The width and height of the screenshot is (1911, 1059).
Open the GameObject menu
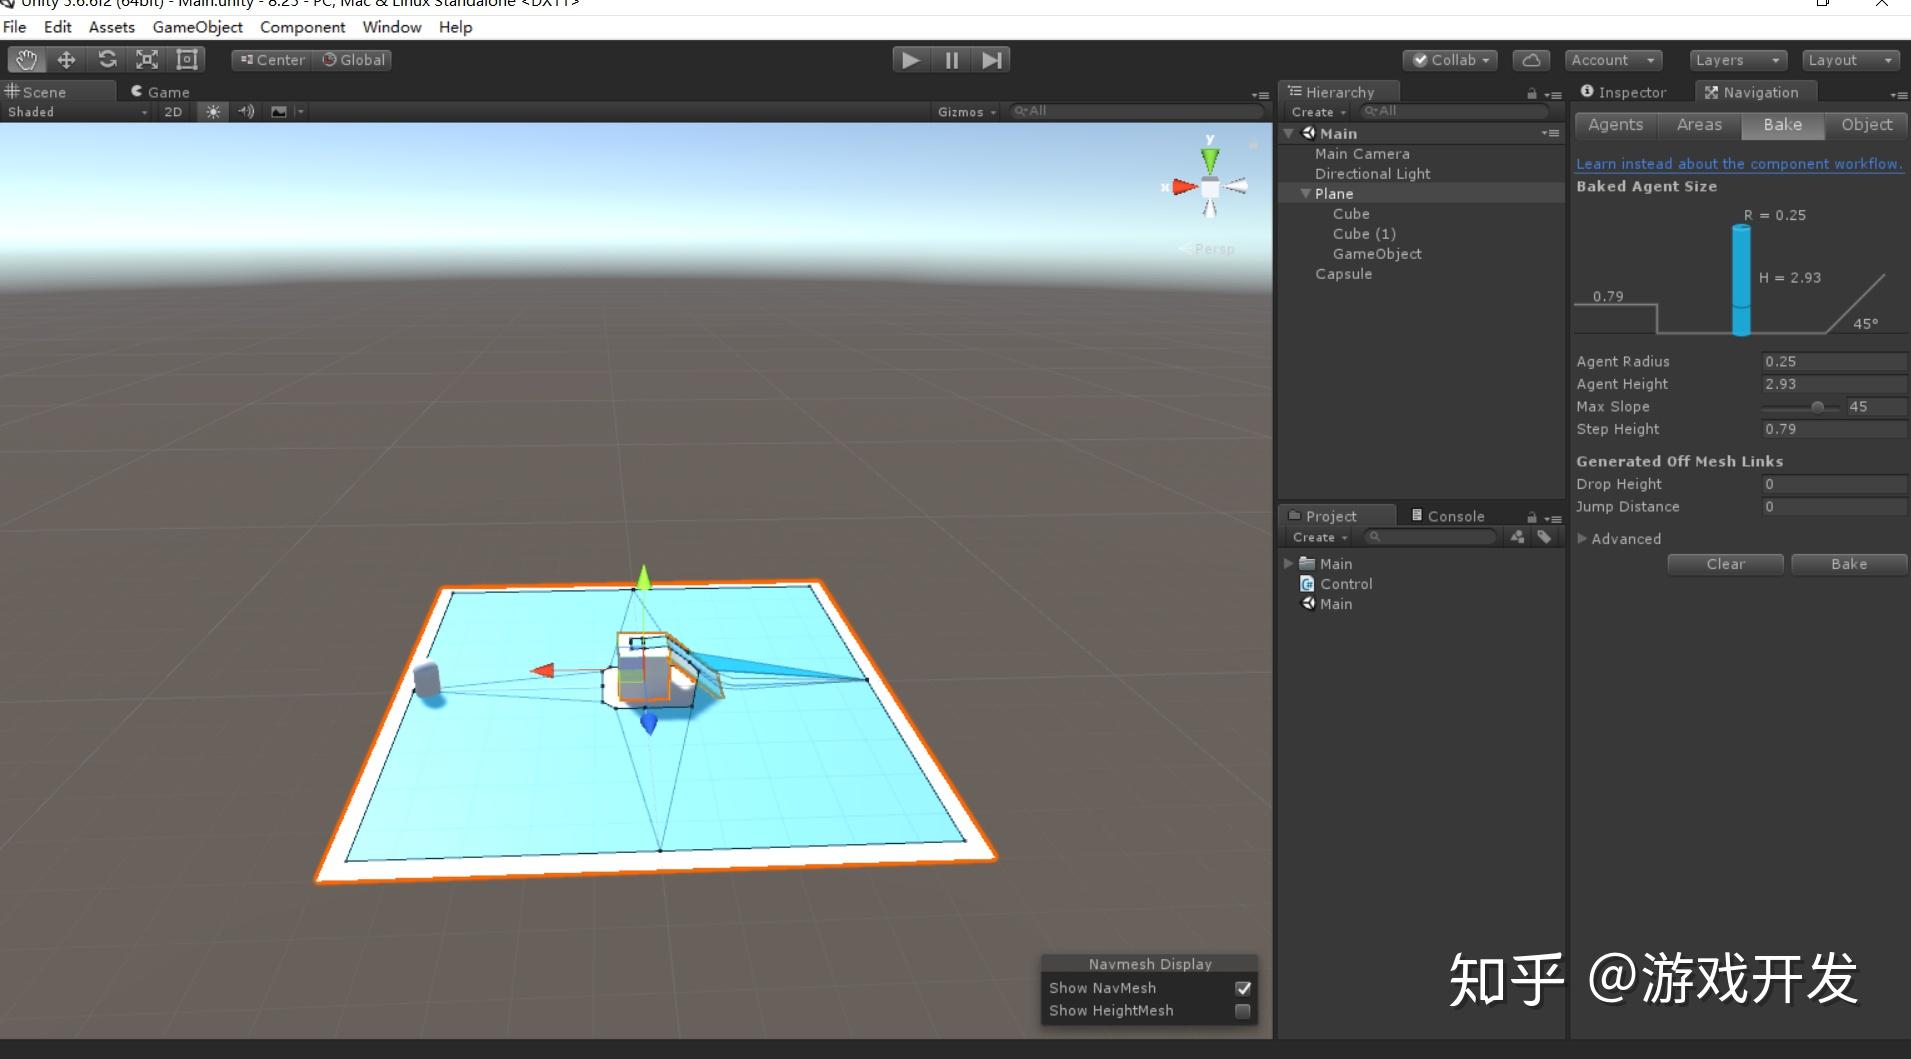198,27
